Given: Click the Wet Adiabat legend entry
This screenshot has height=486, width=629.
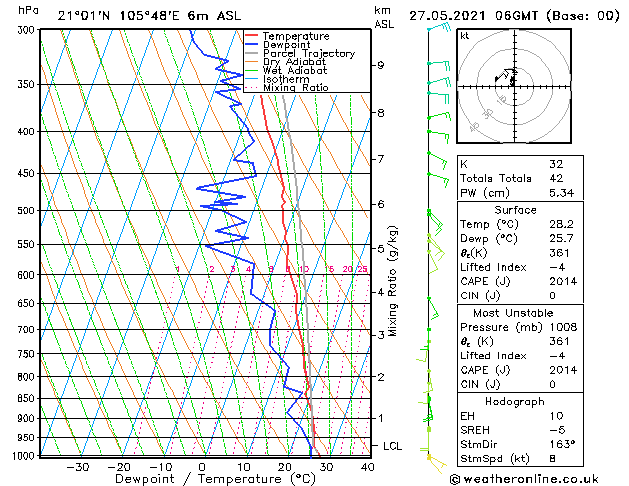Looking at the screenshot, I should point(286,71).
